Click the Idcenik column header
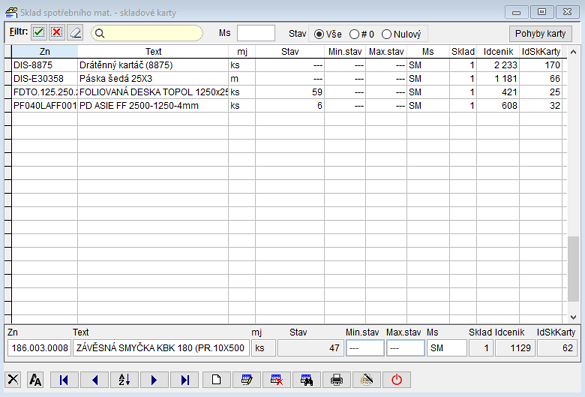585x397 pixels. click(498, 51)
